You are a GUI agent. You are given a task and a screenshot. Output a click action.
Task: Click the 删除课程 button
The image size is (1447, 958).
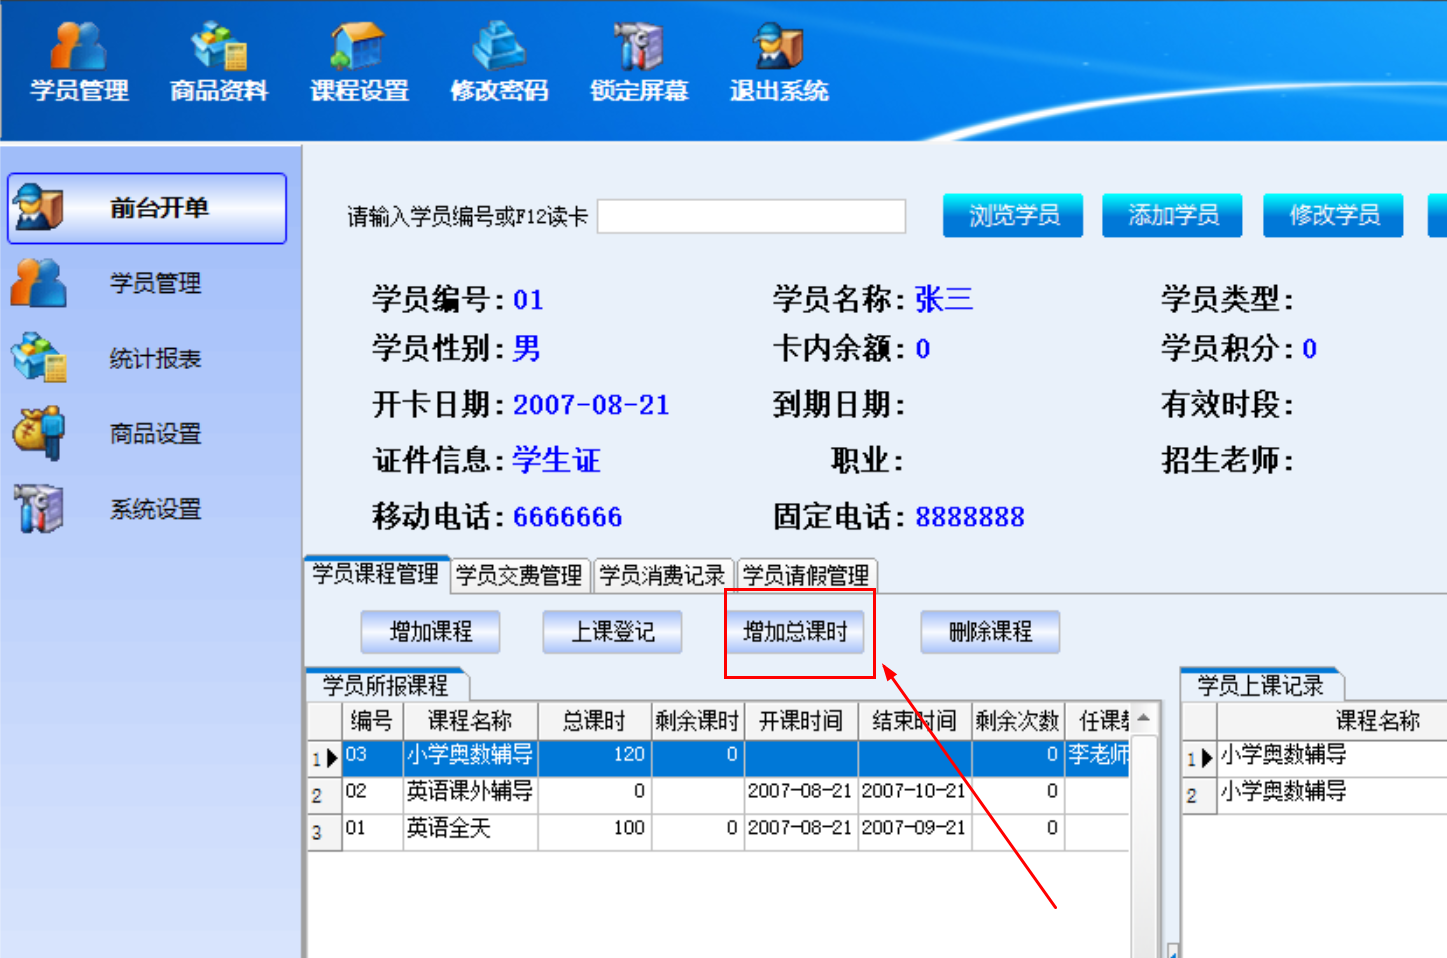click(x=990, y=632)
